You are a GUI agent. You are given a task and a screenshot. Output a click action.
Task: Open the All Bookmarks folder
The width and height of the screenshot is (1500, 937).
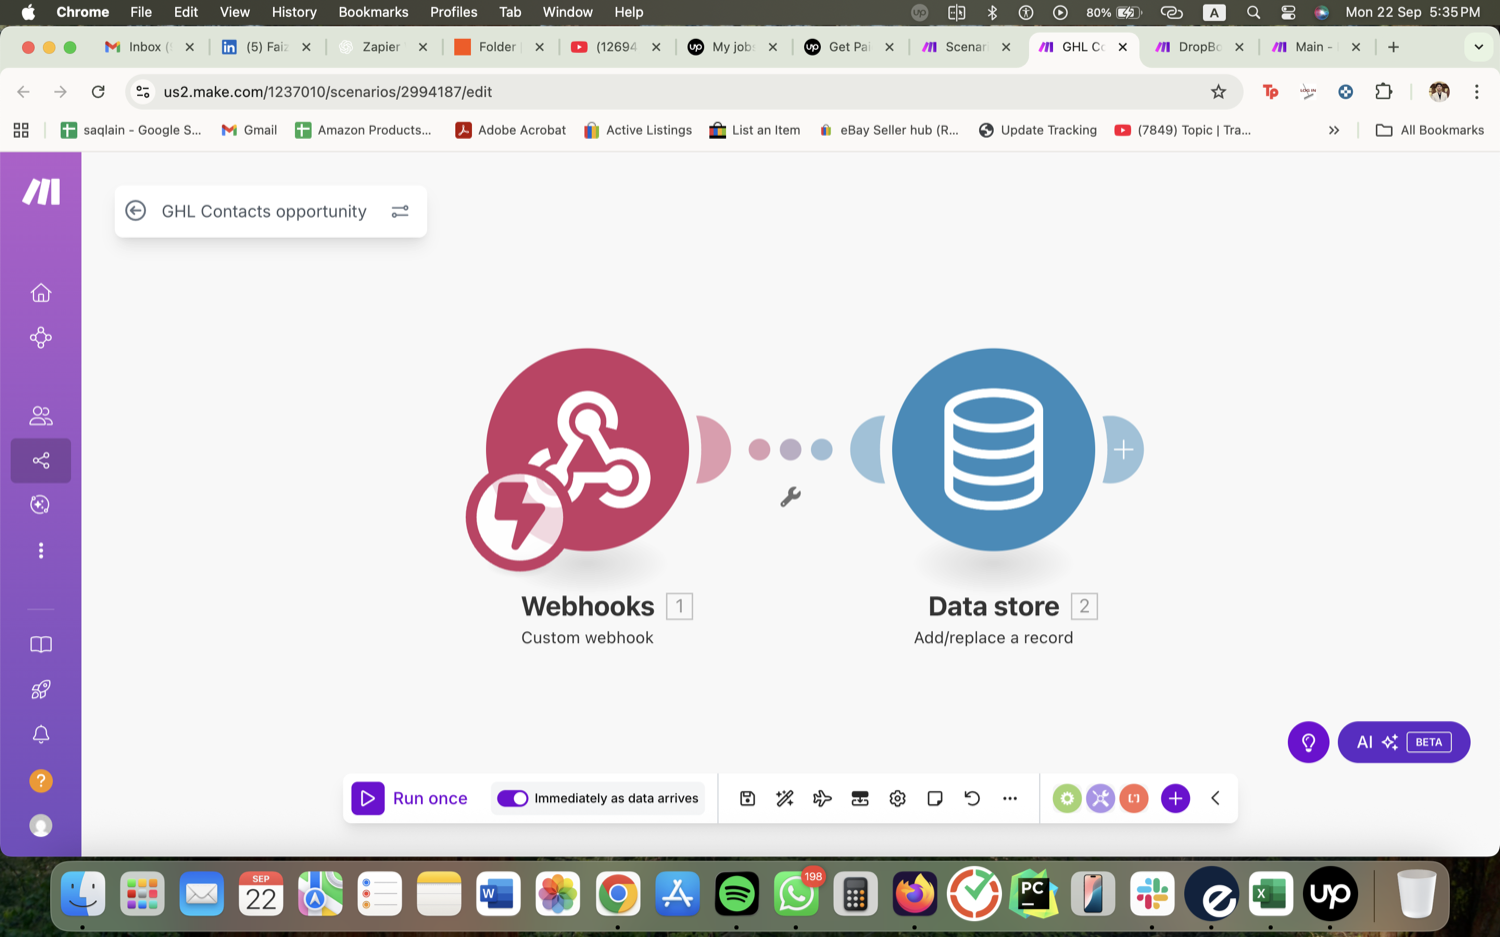pos(1430,130)
